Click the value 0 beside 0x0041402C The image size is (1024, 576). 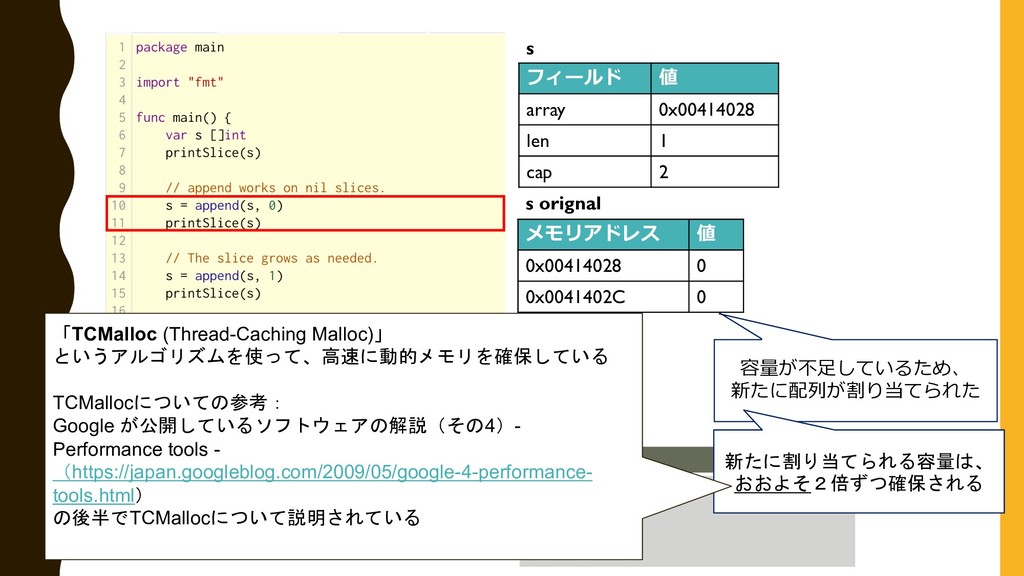point(716,297)
